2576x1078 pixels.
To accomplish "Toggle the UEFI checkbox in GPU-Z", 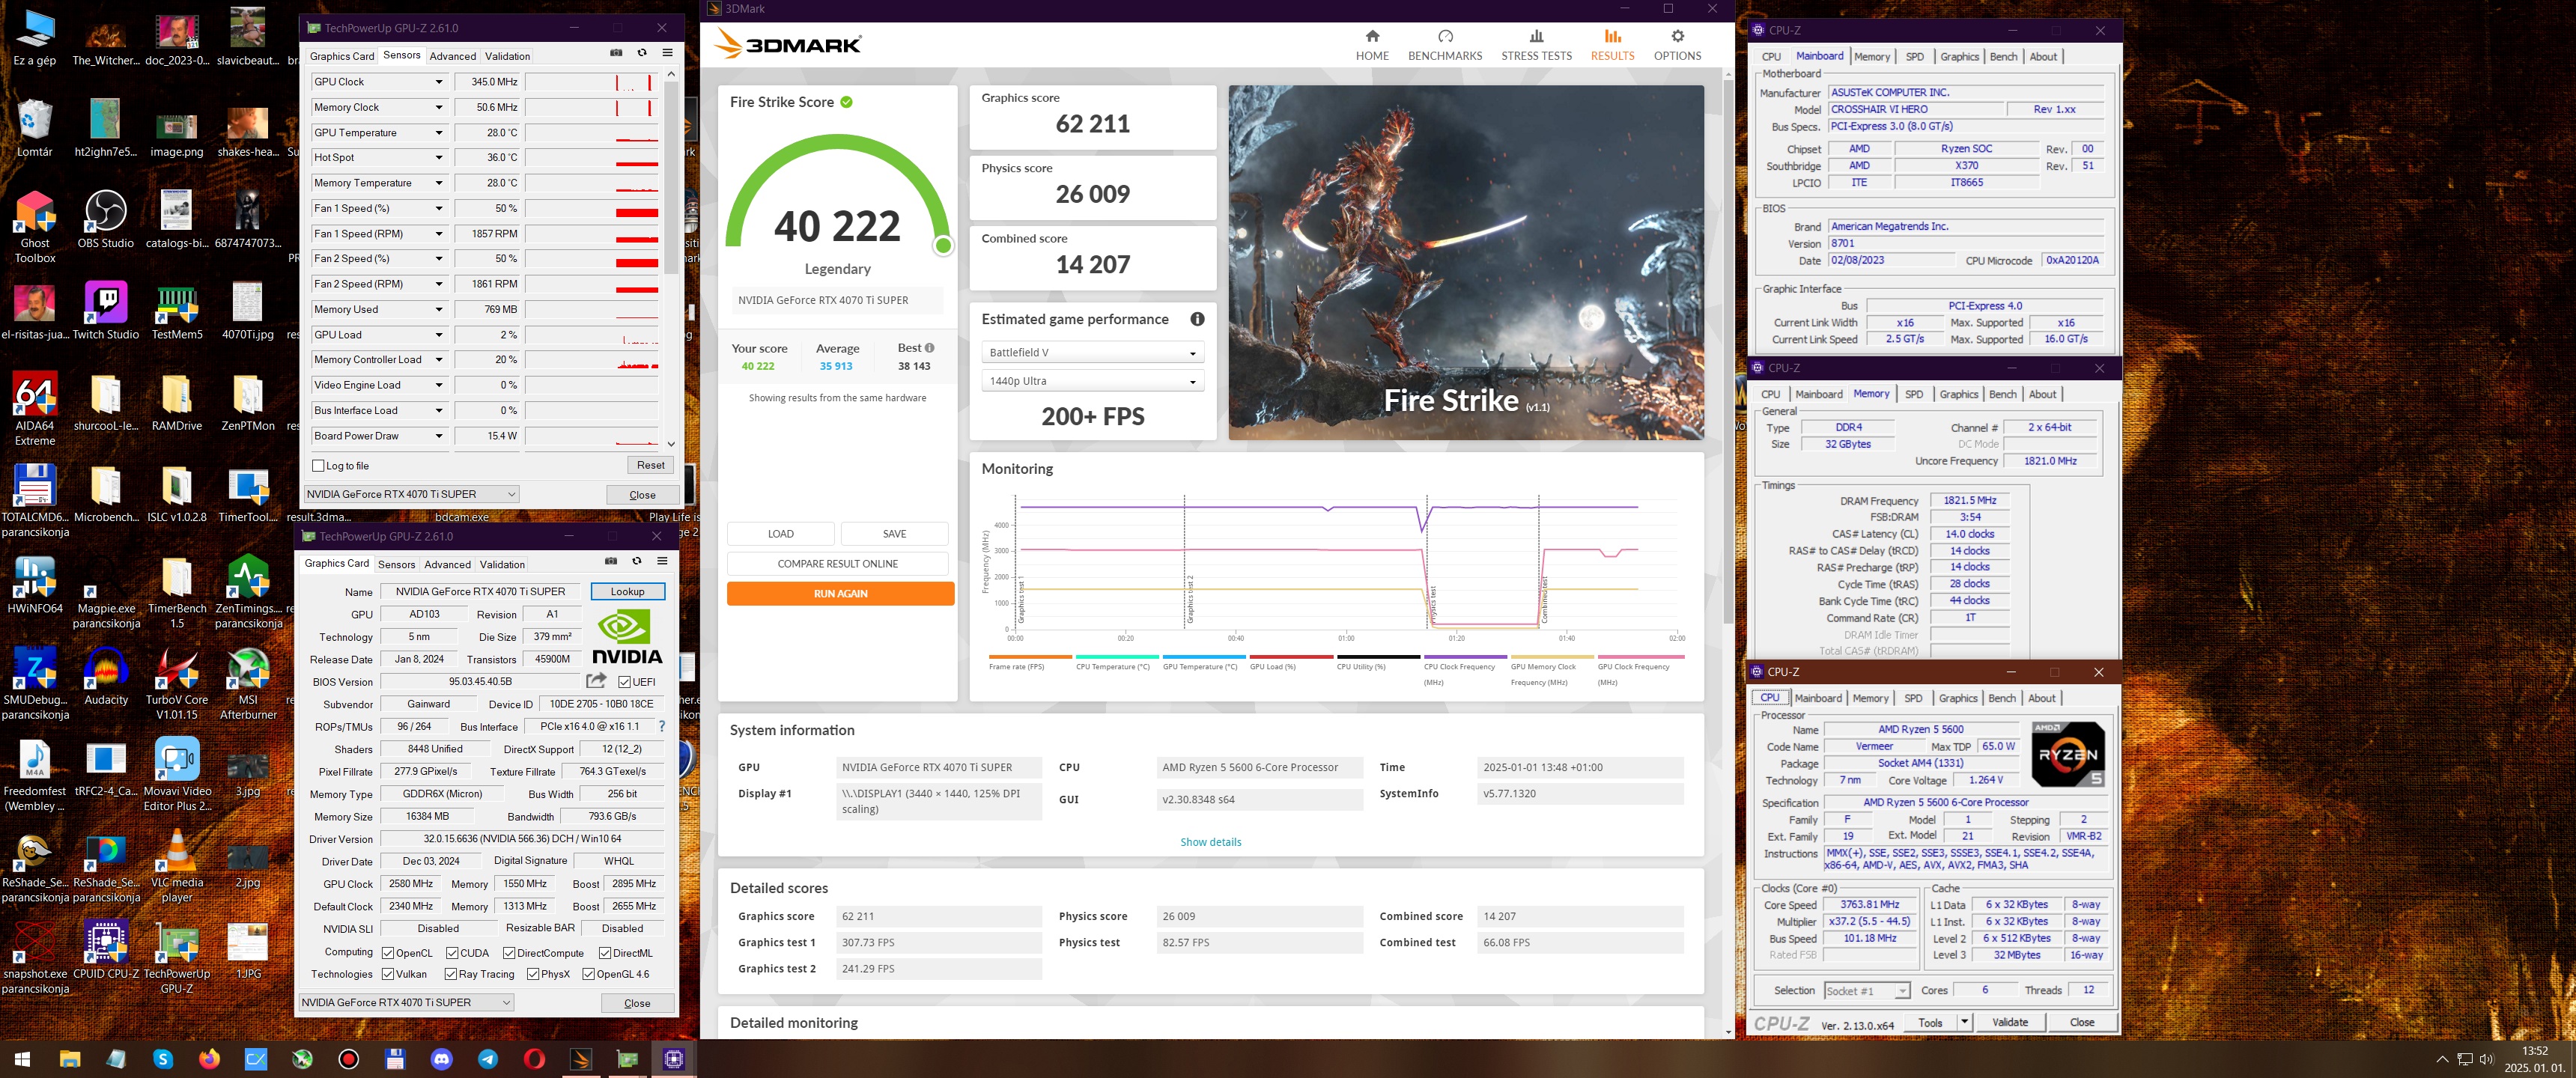I will click(x=624, y=682).
